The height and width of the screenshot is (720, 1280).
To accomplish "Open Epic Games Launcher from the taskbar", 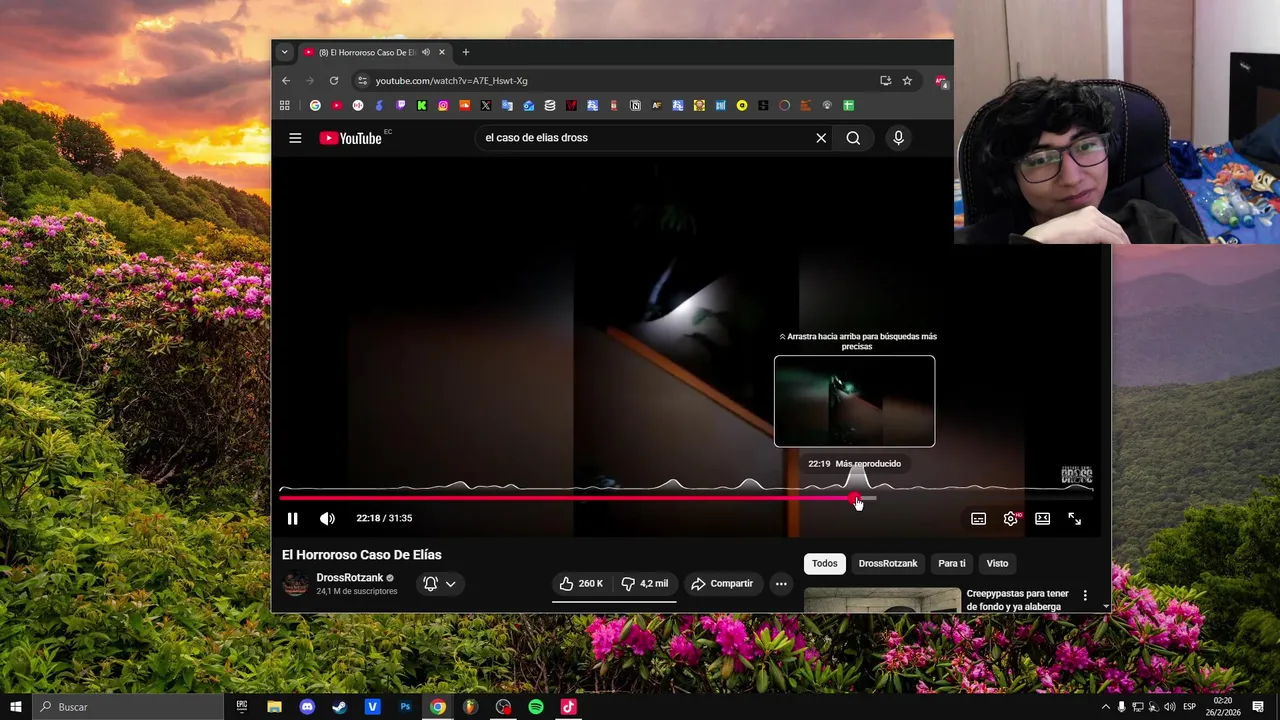I will click(x=242, y=707).
